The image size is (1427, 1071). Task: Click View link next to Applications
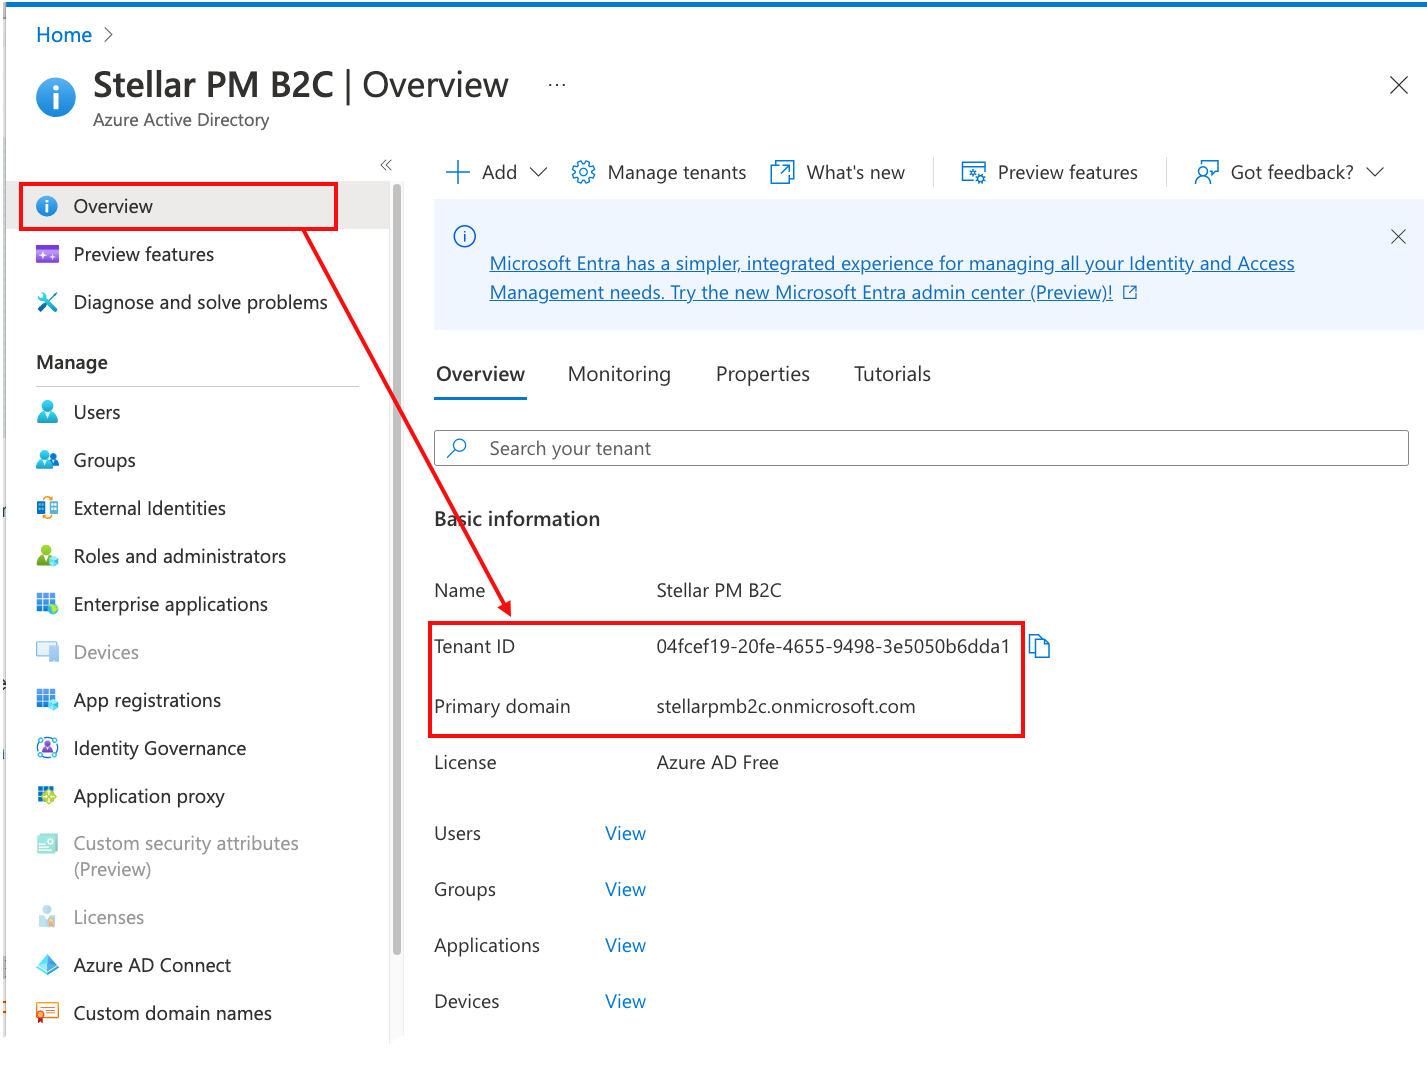(625, 945)
